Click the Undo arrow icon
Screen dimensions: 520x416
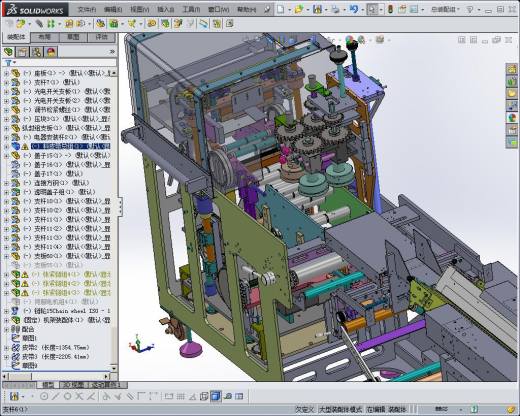(353, 10)
